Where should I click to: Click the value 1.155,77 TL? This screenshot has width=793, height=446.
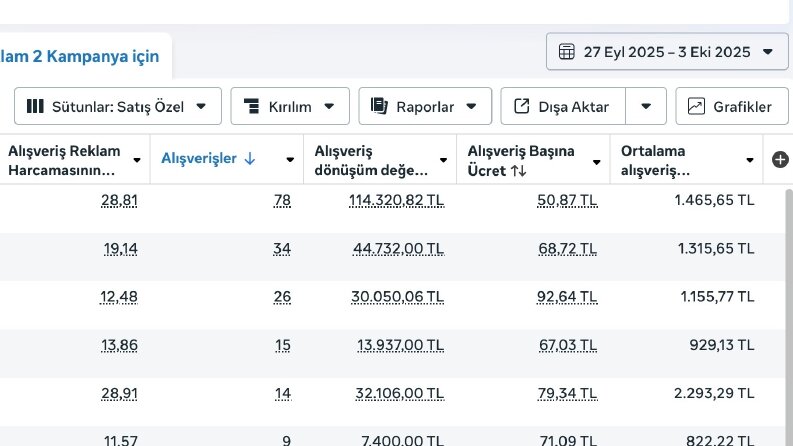coord(717,297)
